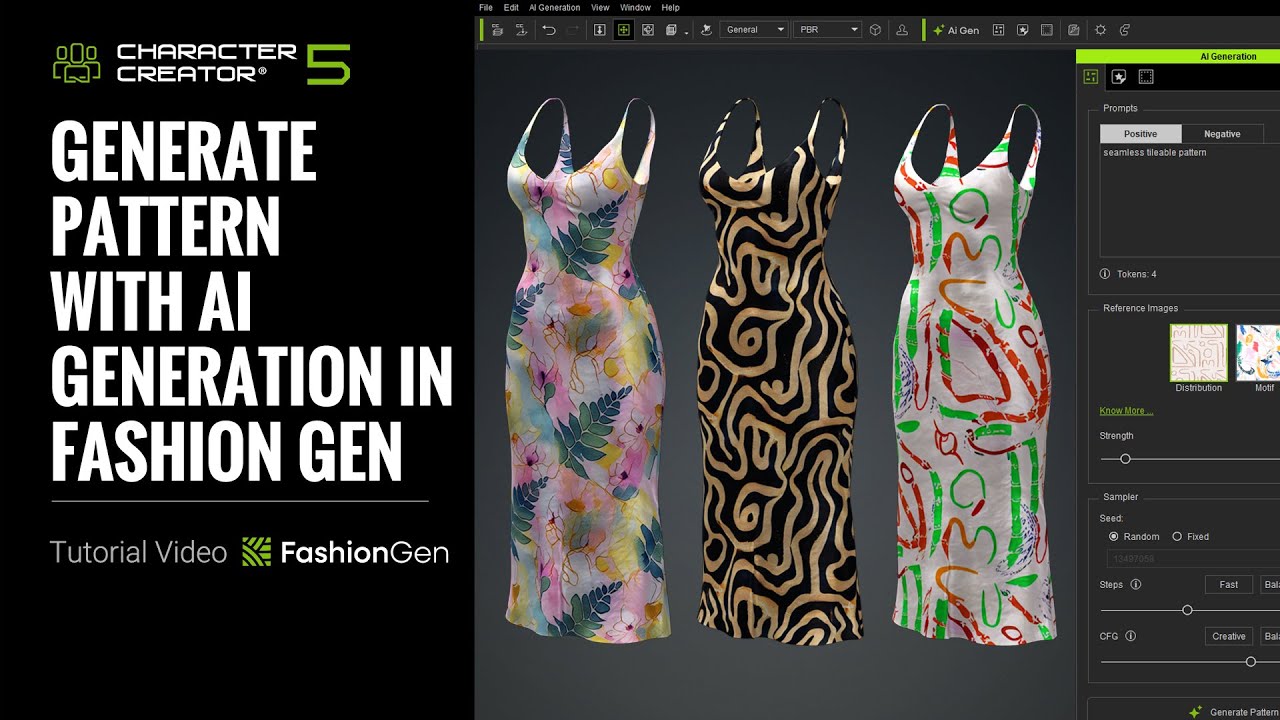
Task: Select the green-highlighted move gizmo icon
Action: tap(624, 30)
